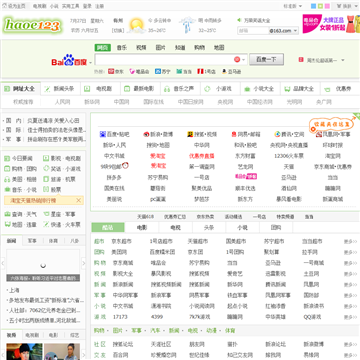Show the next news slide with the right arrow
The height and width of the screenshot is (360, 360).
[x=83, y=264]
